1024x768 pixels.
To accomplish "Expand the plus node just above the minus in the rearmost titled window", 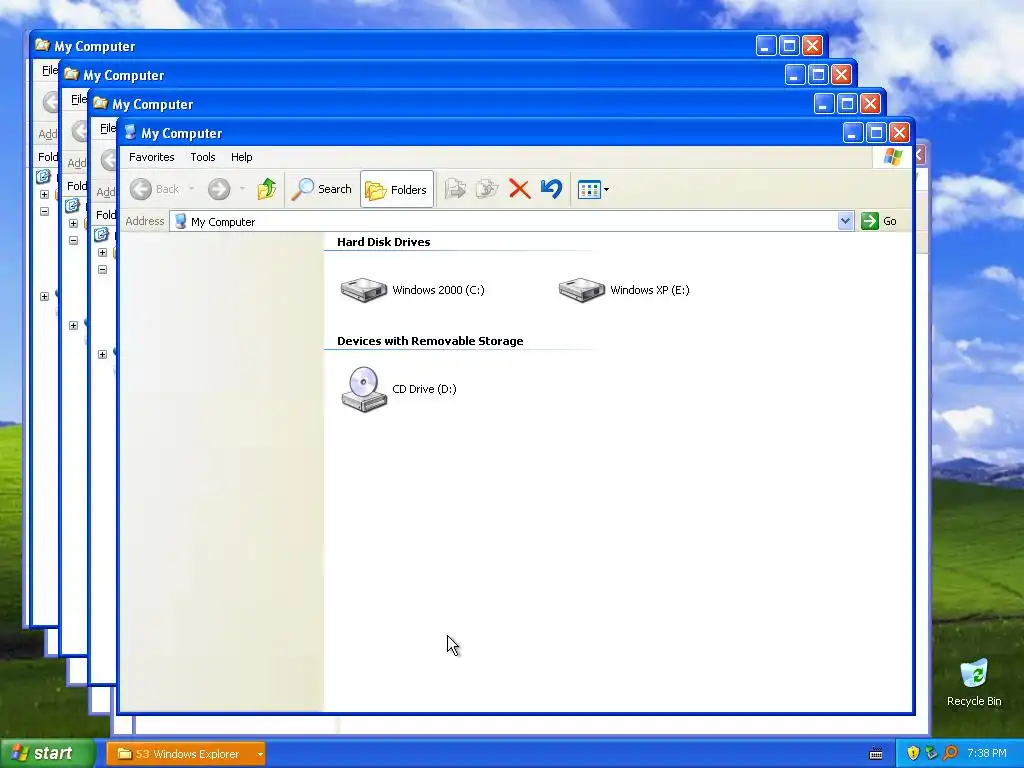I will [x=44, y=194].
